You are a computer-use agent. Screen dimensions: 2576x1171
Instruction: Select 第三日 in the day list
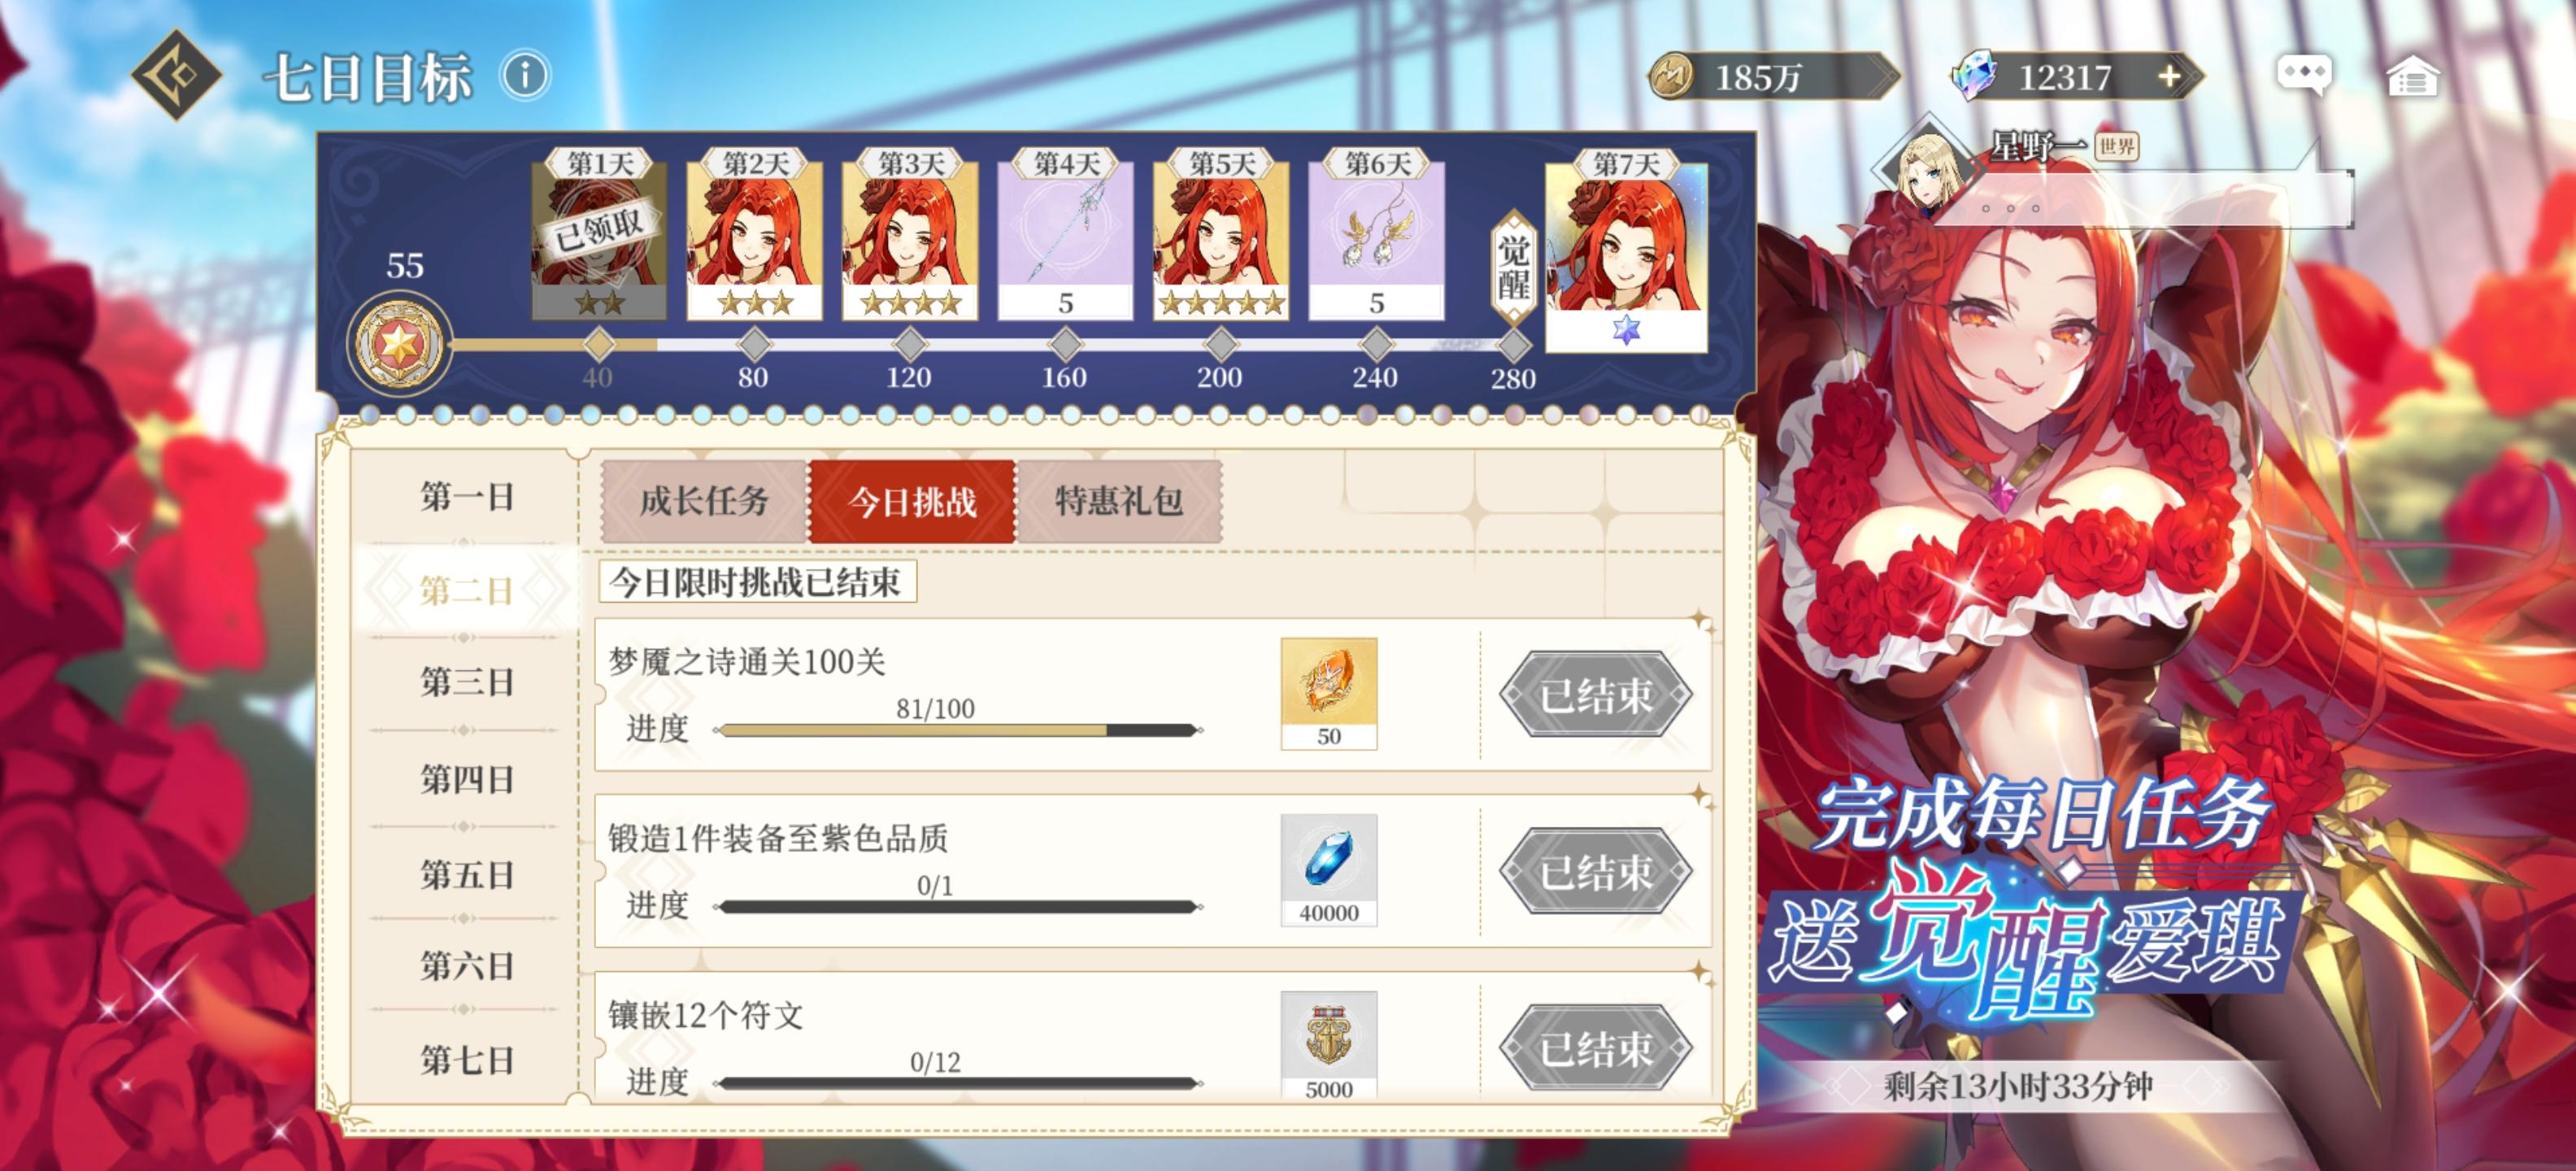466,683
